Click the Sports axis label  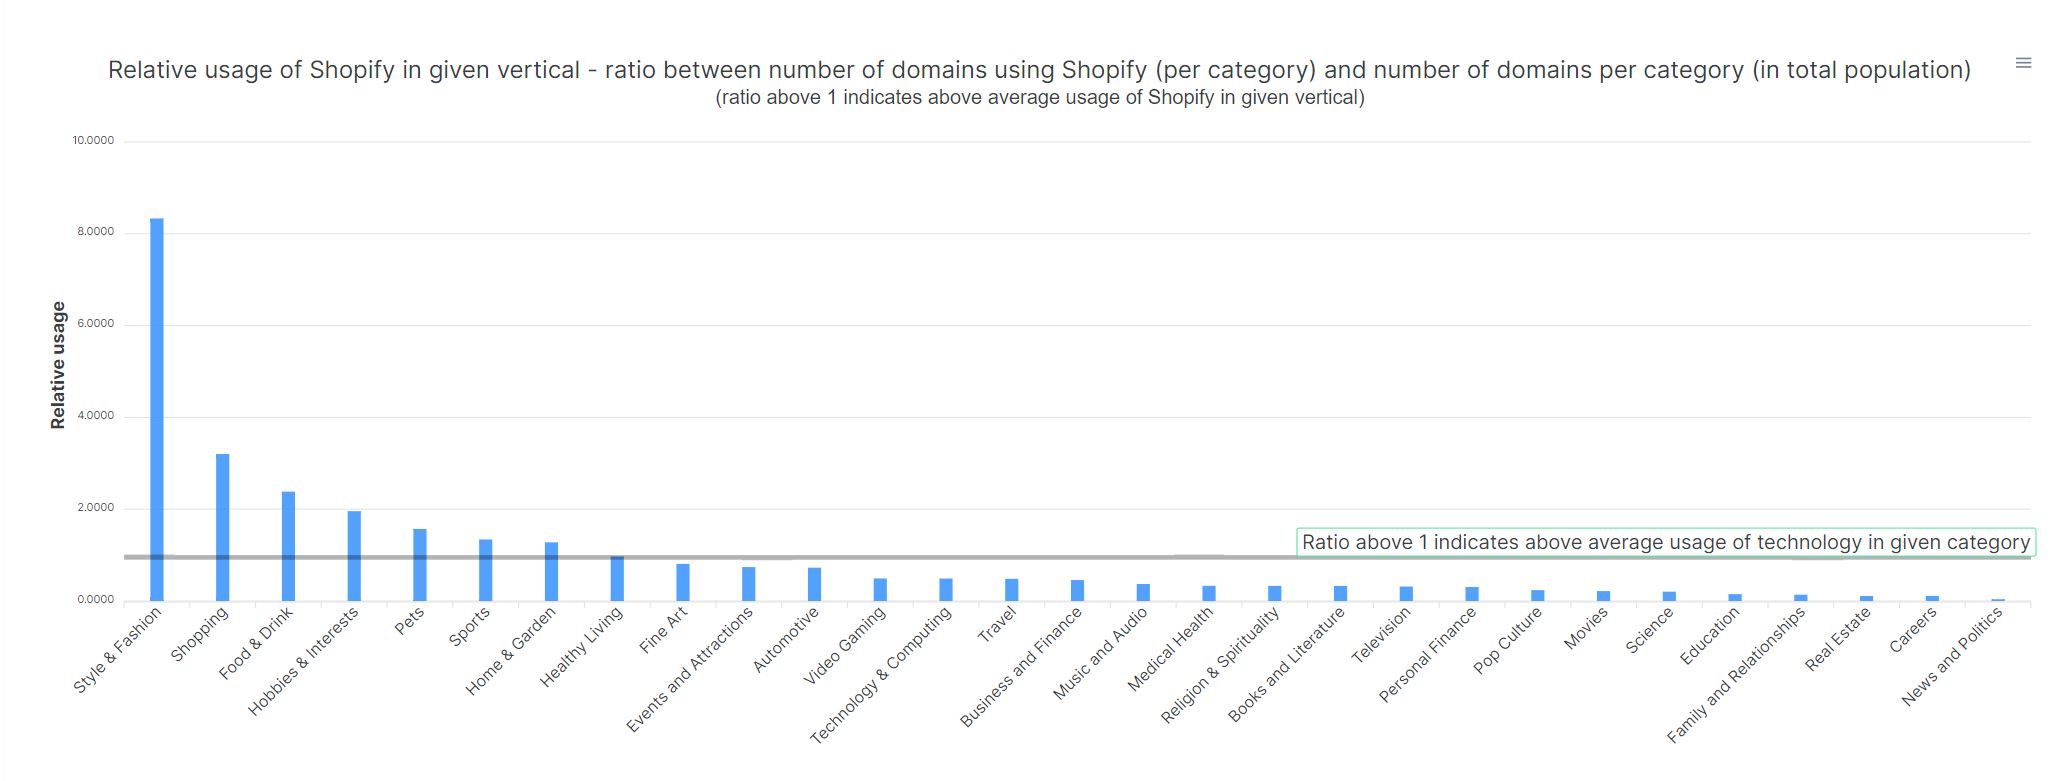tap(470, 627)
